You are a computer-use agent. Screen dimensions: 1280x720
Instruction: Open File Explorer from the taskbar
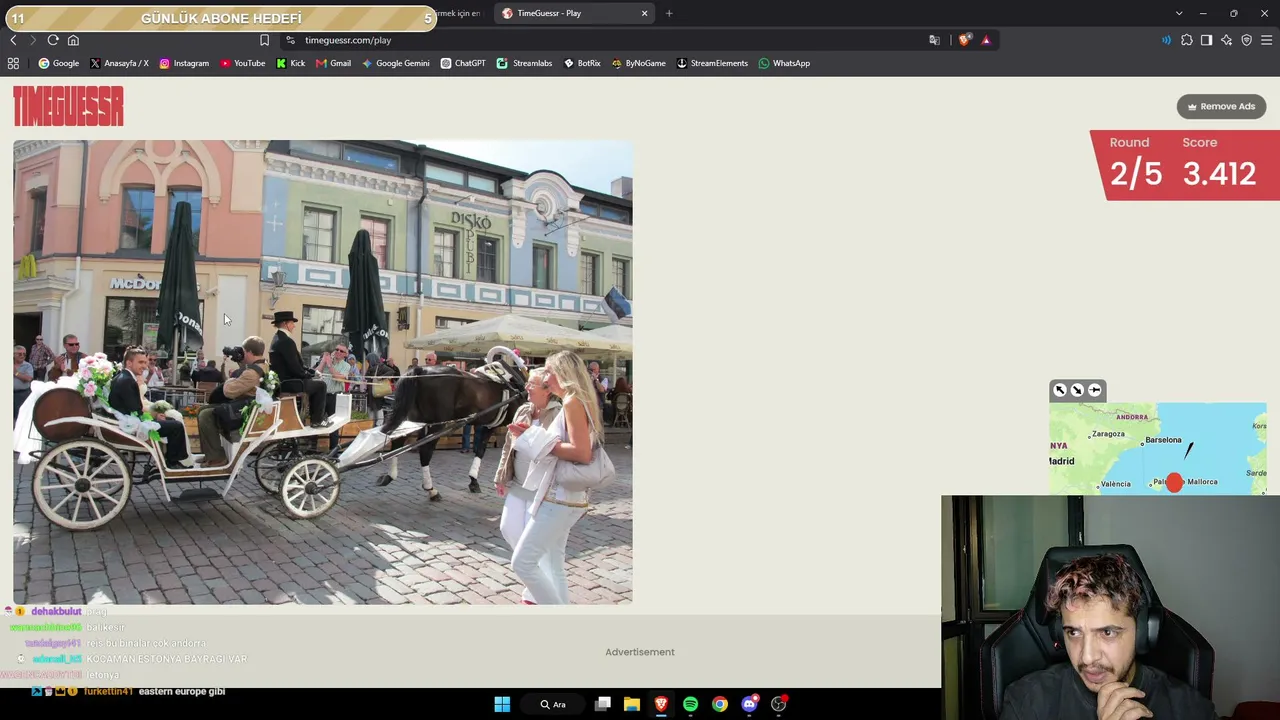pyautogui.click(x=632, y=704)
